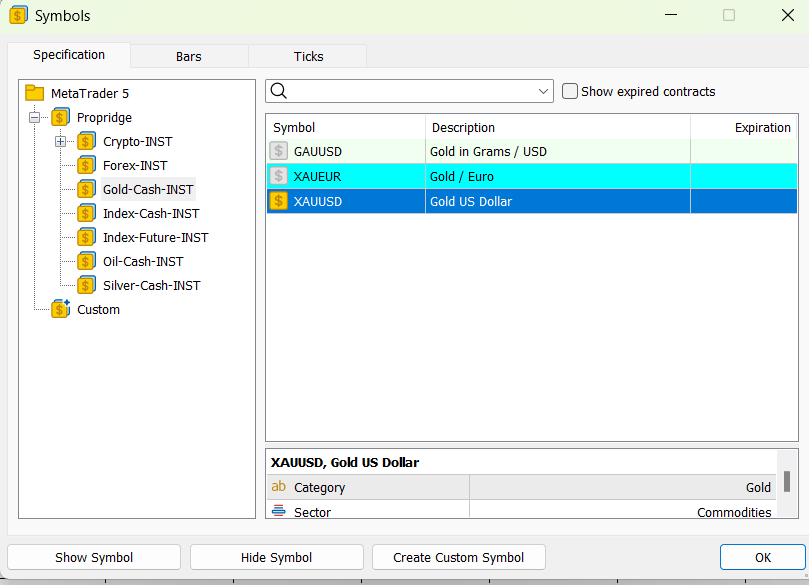Screen dimensions: 809x585
Task: Click the 'ab' icon beside Category
Action: [279, 486]
